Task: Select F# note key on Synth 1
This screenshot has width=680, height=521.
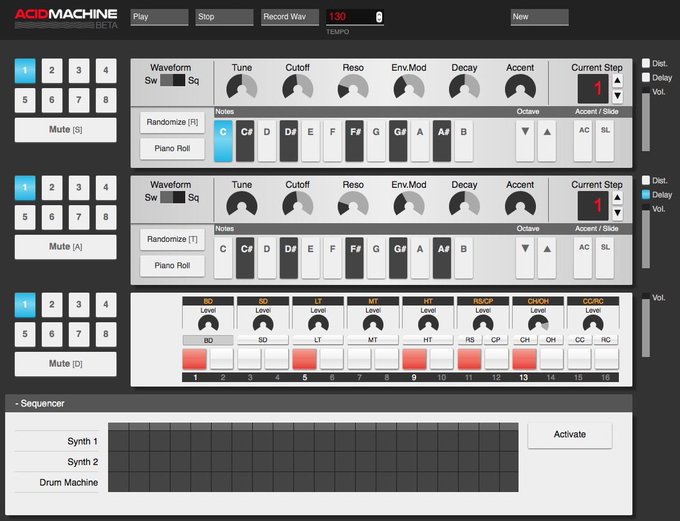Action: coord(355,141)
